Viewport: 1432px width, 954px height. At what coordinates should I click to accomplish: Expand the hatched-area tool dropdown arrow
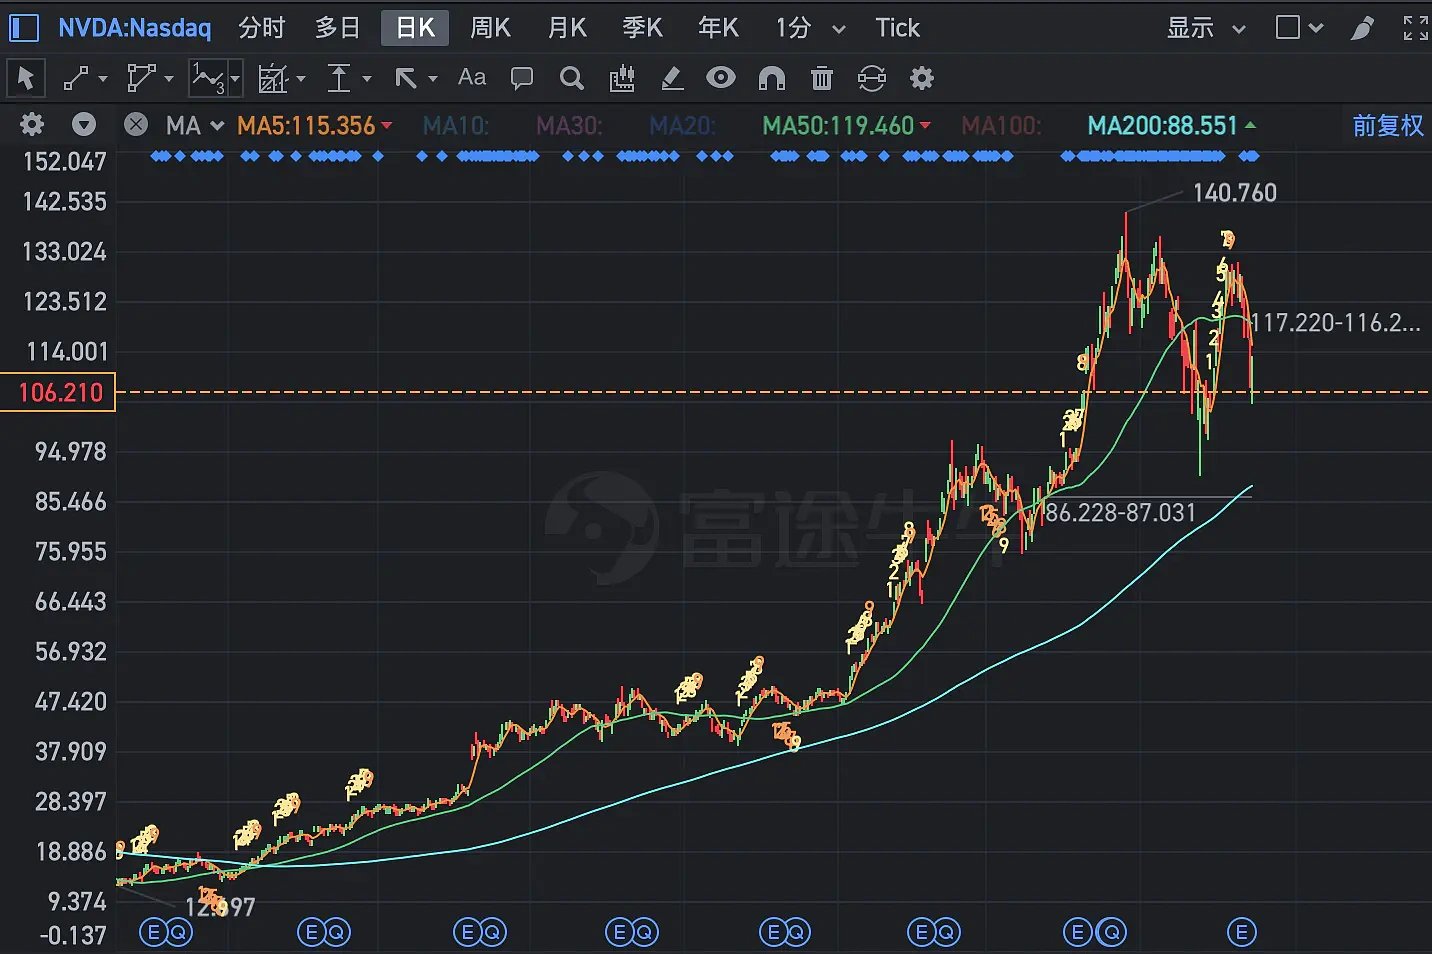(x=300, y=78)
